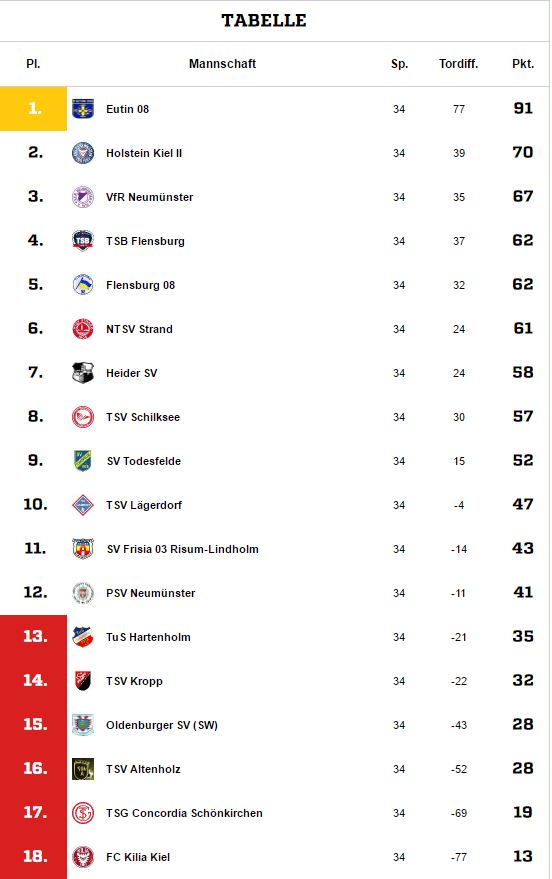552x879 pixels.
Task: Click the TSV Altenholz dark crest
Action: 83,769
